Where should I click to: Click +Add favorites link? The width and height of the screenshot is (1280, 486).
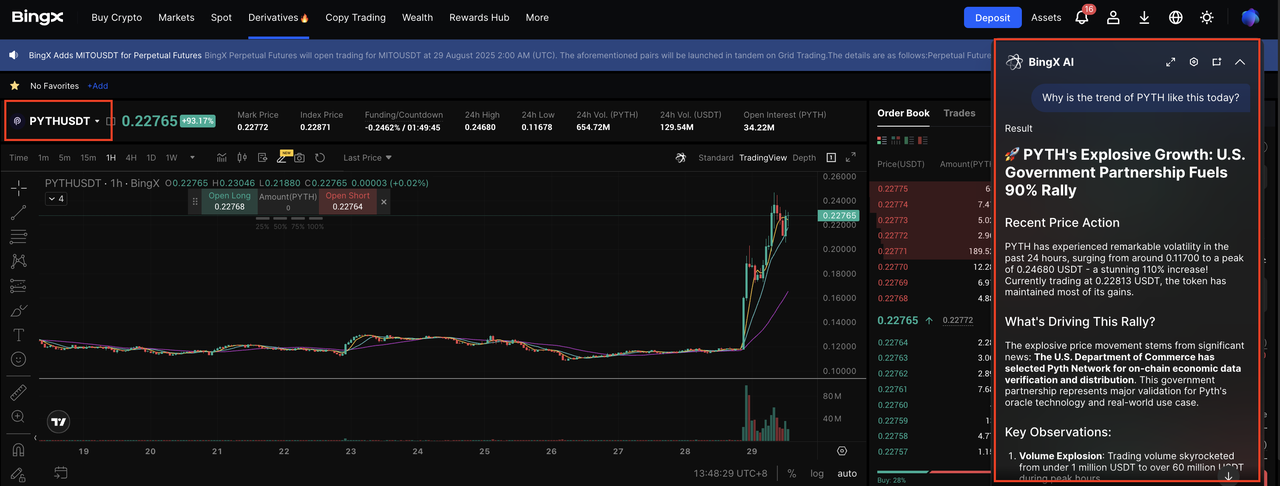point(97,86)
